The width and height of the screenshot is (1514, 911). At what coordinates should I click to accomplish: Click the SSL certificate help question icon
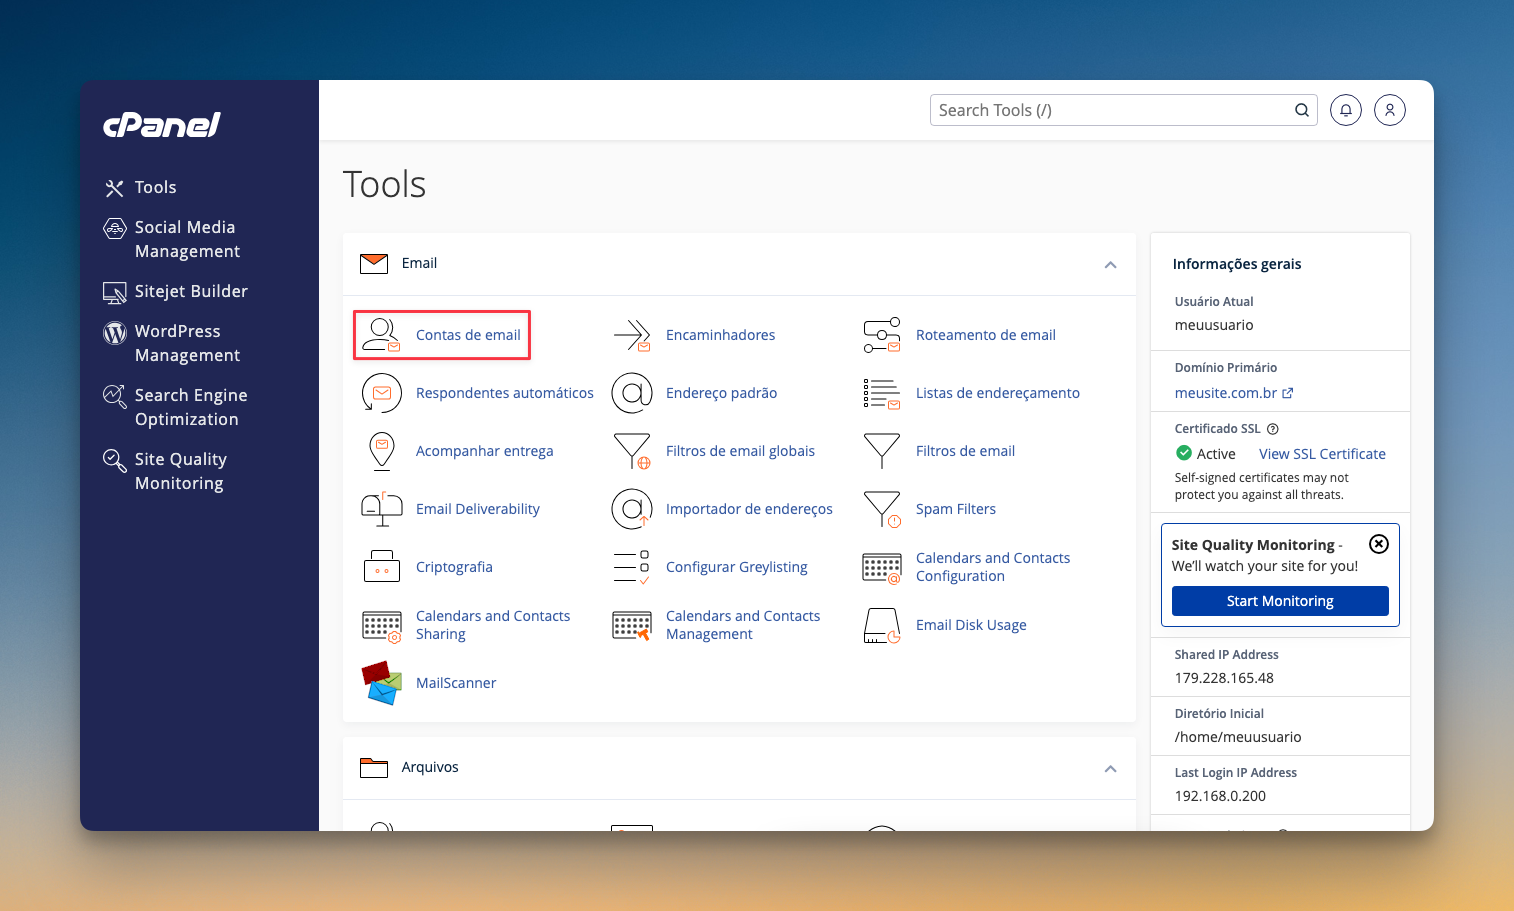pos(1273,429)
